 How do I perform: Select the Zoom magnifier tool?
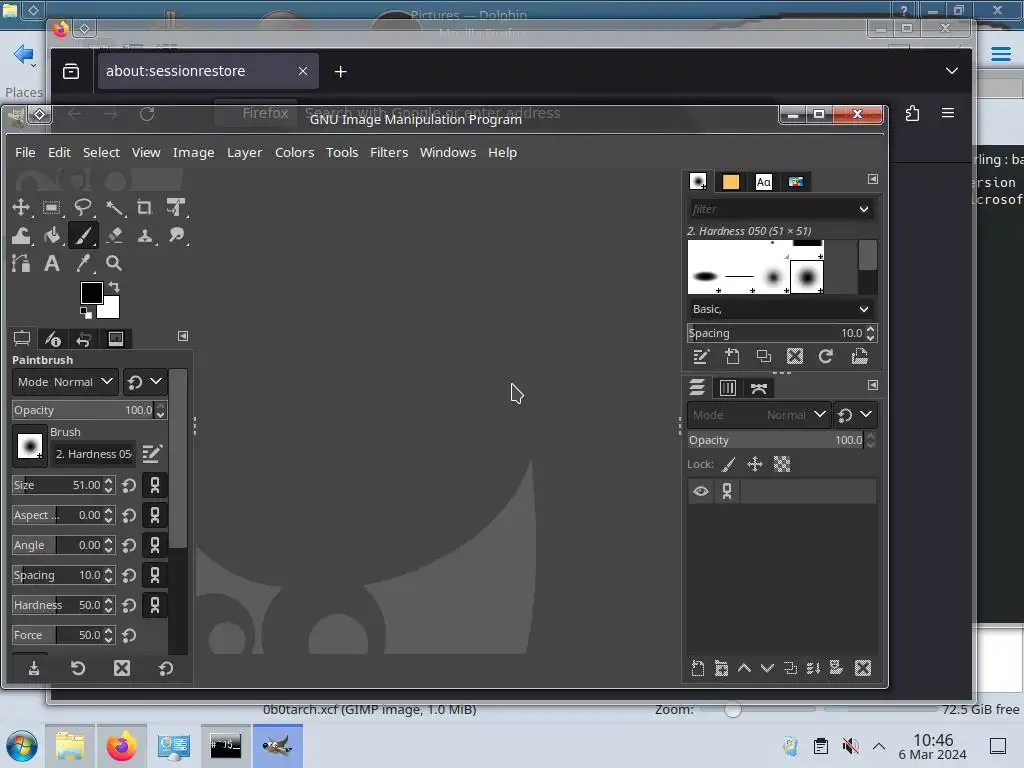click(x=114, y=264)
